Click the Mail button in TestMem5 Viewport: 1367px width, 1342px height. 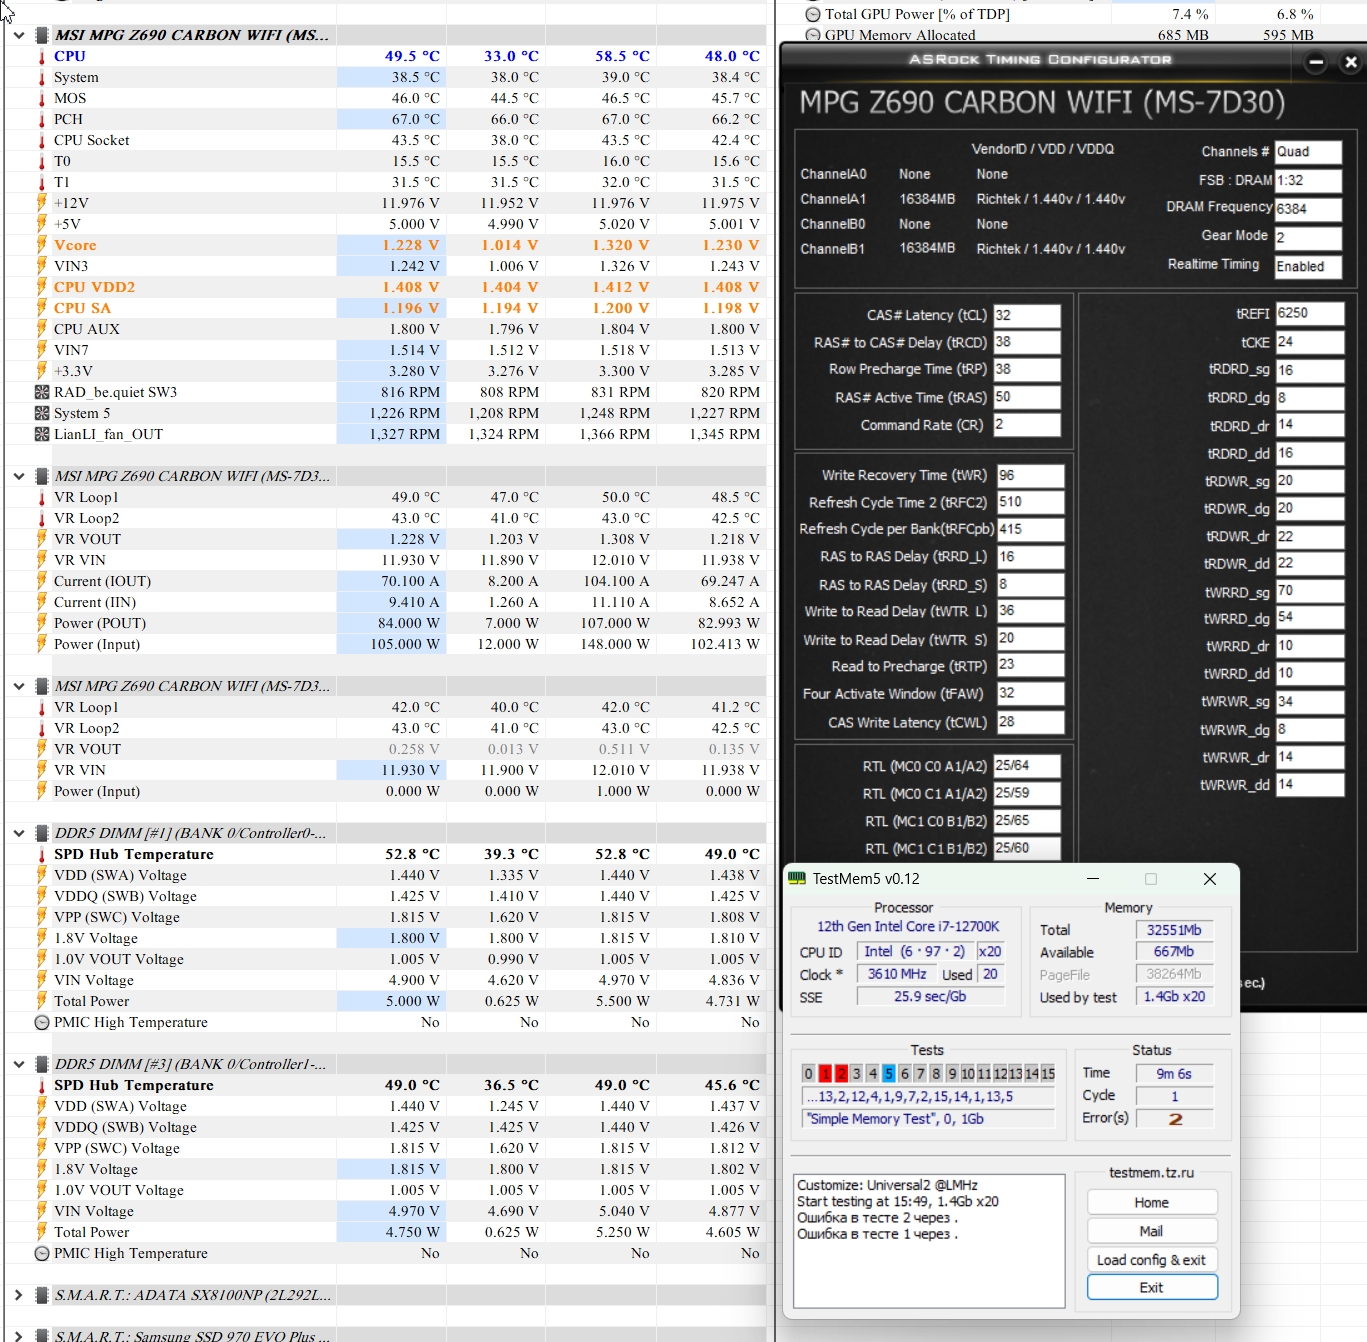pyautogui.click(x=1152, y=1231)
